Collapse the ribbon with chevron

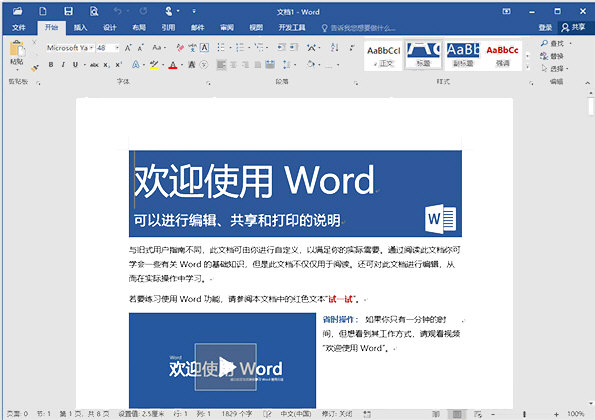coord(587,82)
